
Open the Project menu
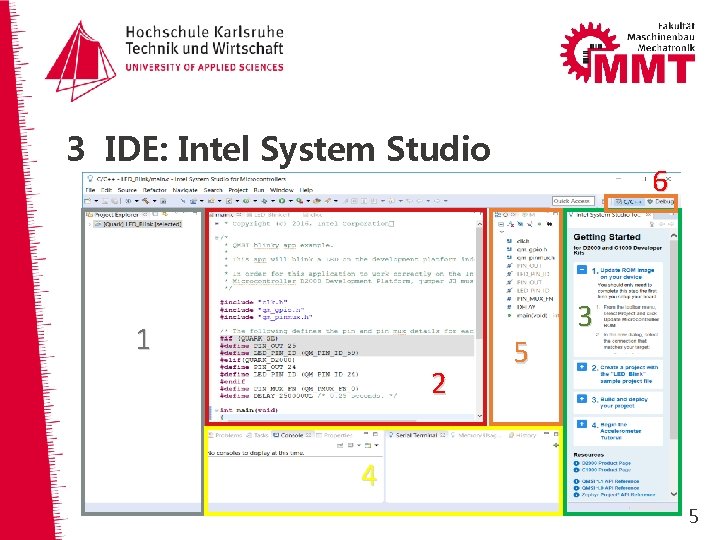pyautogui.click(x=238, y=190)
